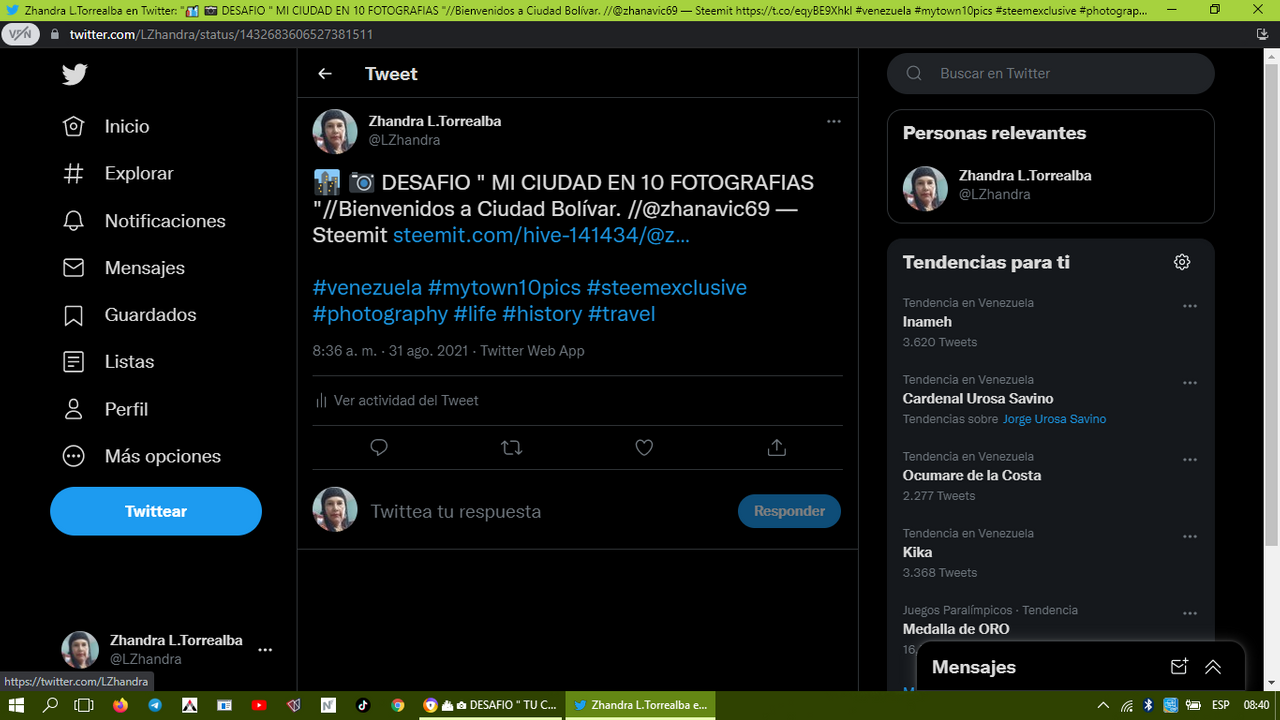The height and width of the screenshot is (720, 1280).
Task: Compose new message icon in Mensajes drawer
Action: (1179, 667)
